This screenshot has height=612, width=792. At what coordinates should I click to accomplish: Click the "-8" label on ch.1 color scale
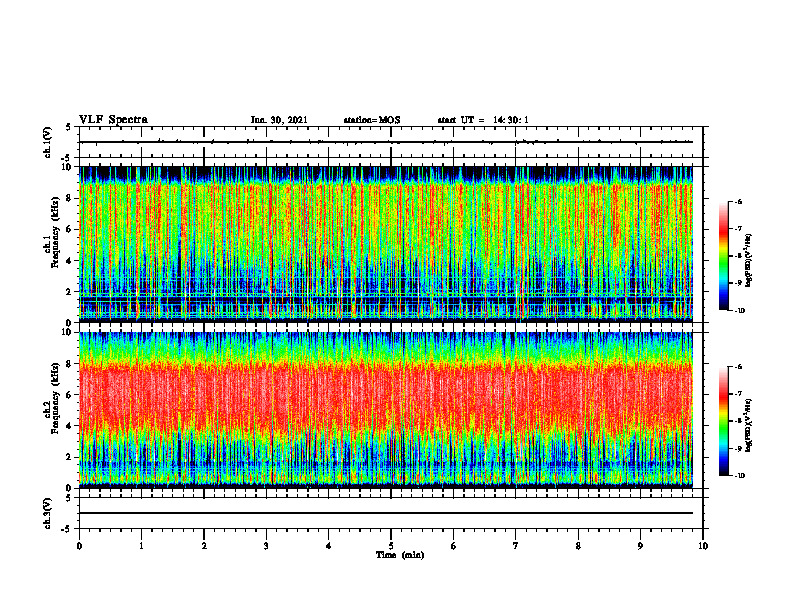point(739,256)
